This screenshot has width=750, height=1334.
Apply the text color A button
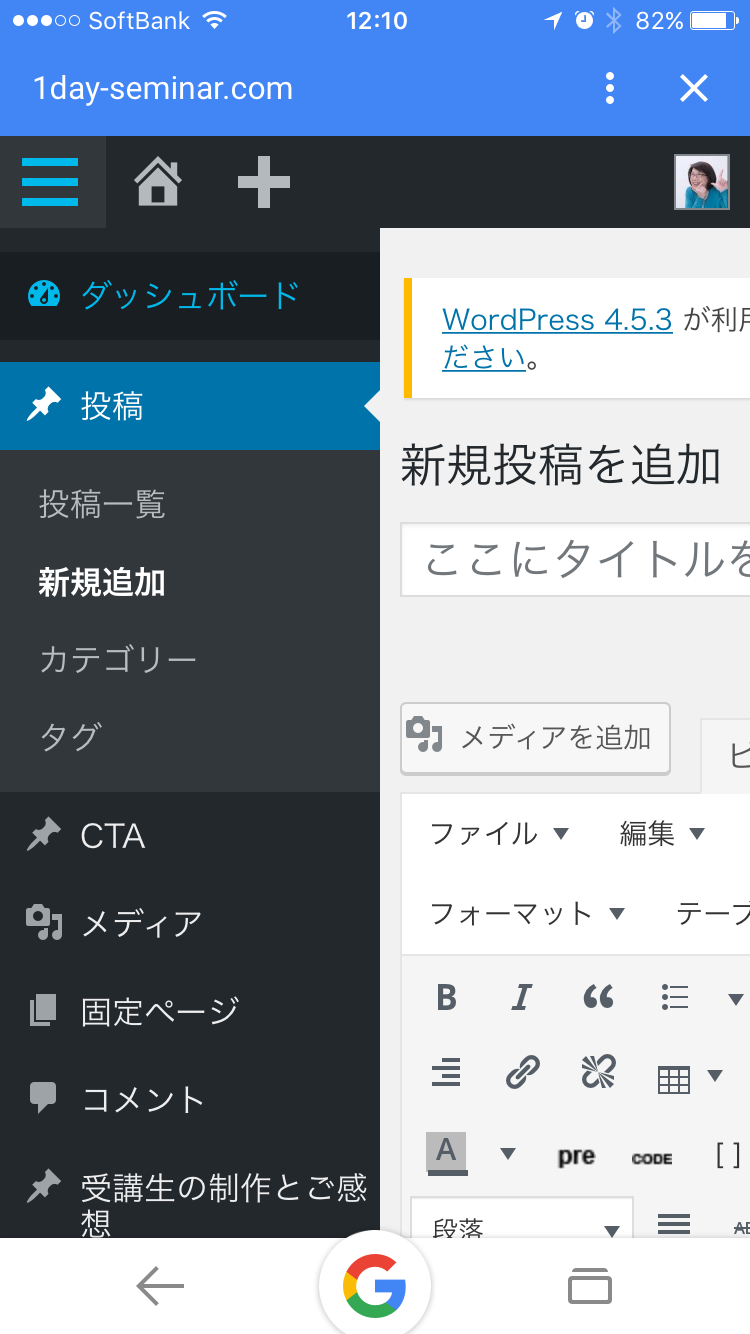click(446, 1152)
